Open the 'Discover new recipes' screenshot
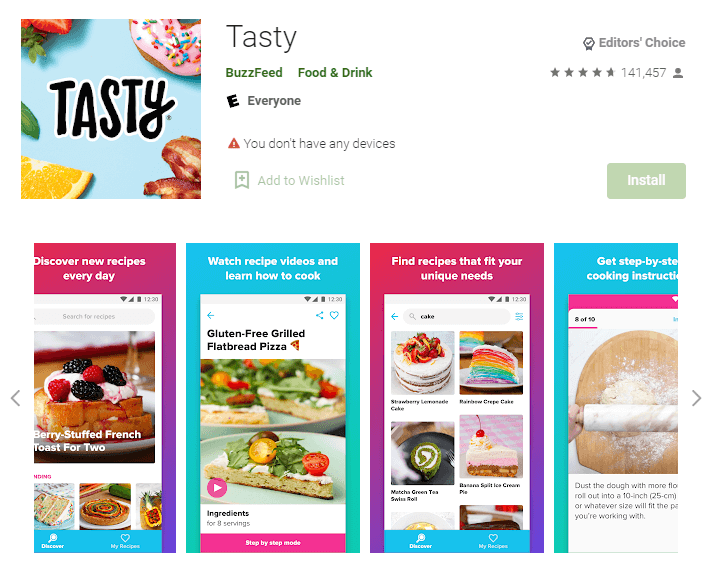This screenshot has width=711, height=569. (105, 398)
